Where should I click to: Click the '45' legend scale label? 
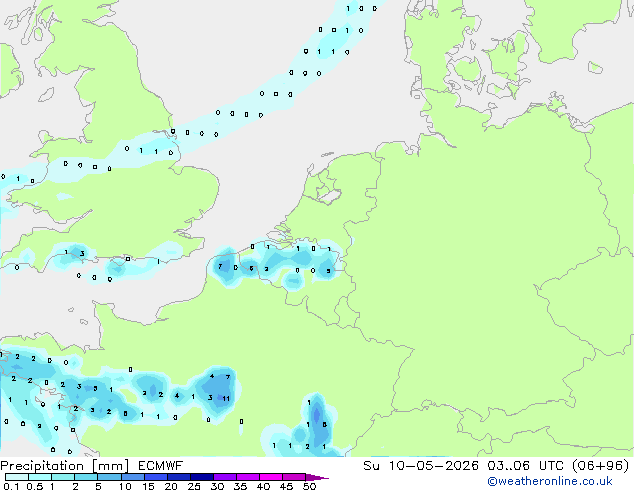(286, 486)
